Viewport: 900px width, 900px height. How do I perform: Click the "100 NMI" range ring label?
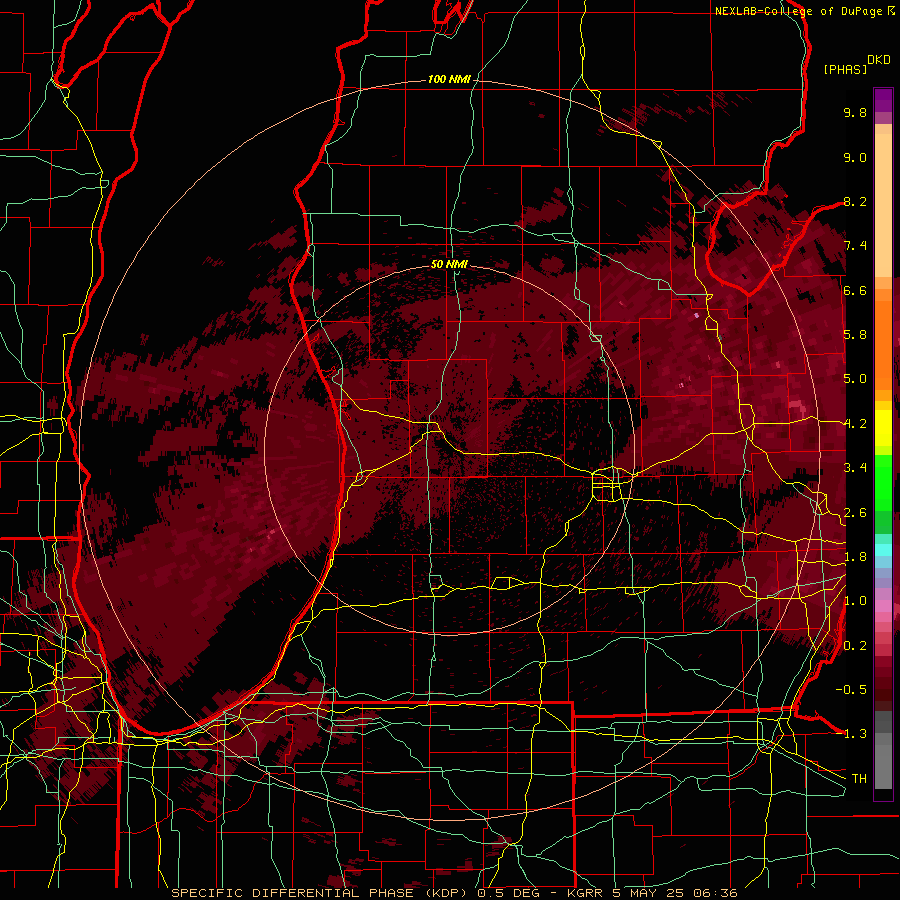tap(449, 79)
